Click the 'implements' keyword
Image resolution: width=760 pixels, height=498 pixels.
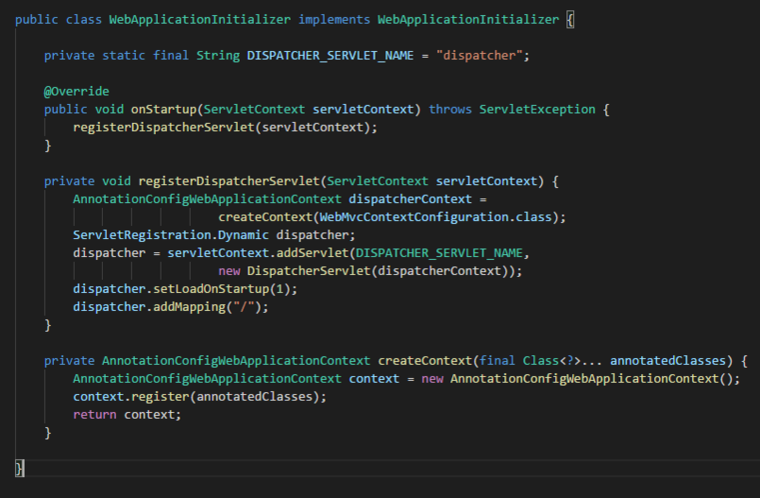coord(334,20)
